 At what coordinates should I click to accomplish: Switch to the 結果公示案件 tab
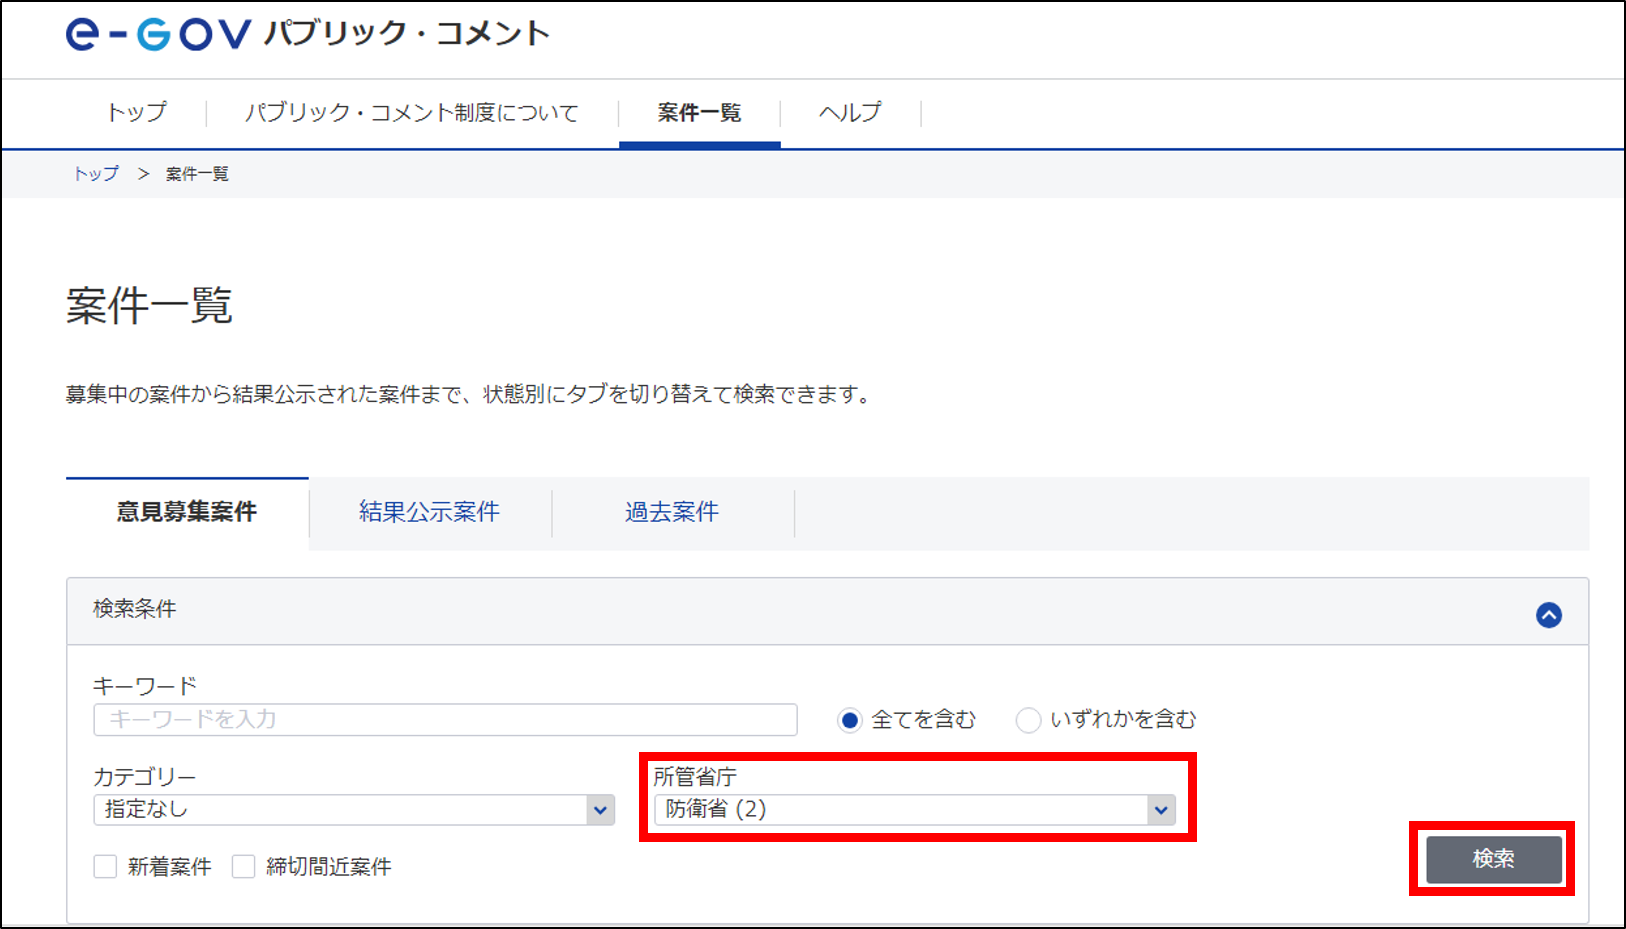coord(430,512)
